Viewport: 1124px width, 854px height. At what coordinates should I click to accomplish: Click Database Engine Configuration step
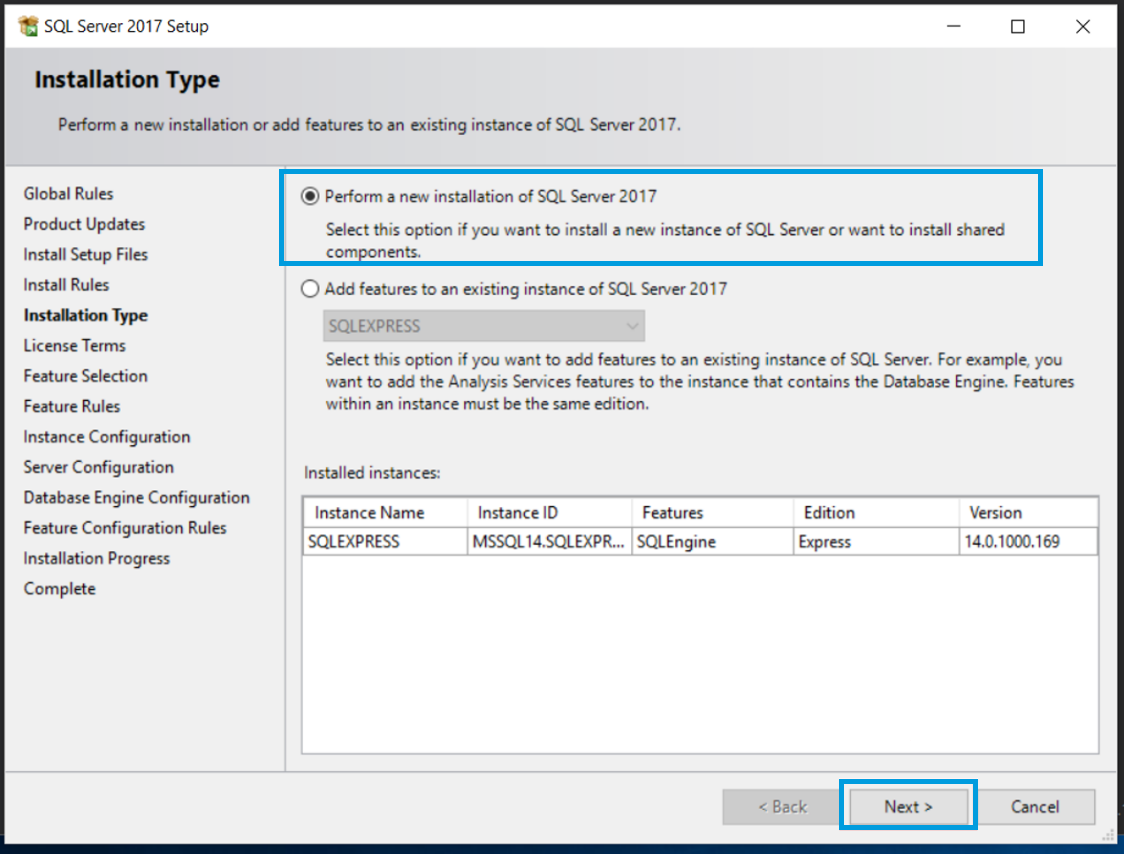coord(136,498)
